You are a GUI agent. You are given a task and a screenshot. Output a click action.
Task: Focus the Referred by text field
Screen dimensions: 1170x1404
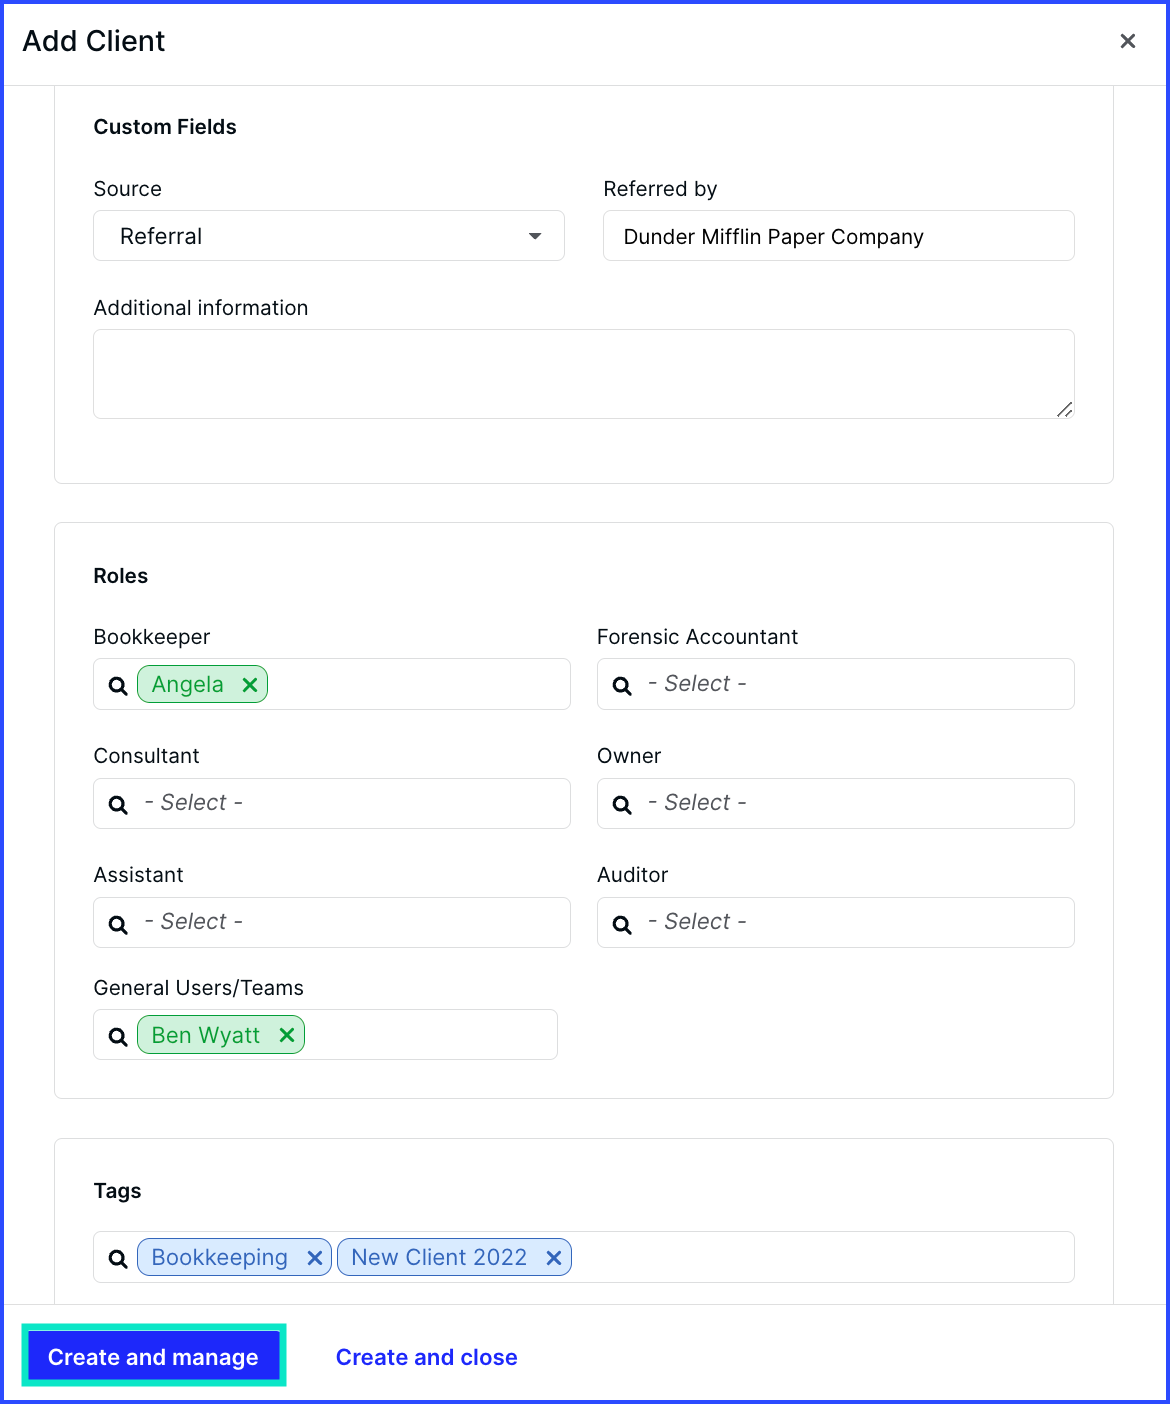[839, 236]
